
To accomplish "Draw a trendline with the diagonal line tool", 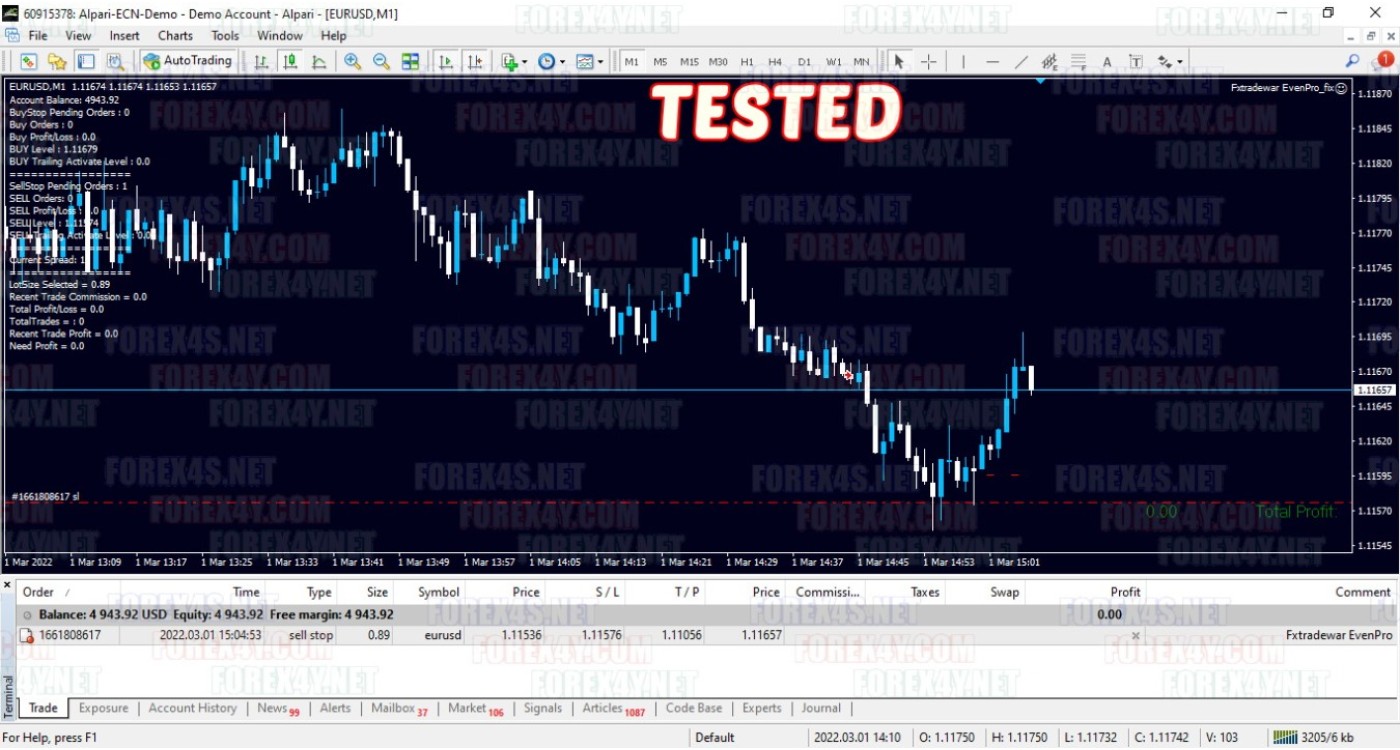I will pos(1021,62).
